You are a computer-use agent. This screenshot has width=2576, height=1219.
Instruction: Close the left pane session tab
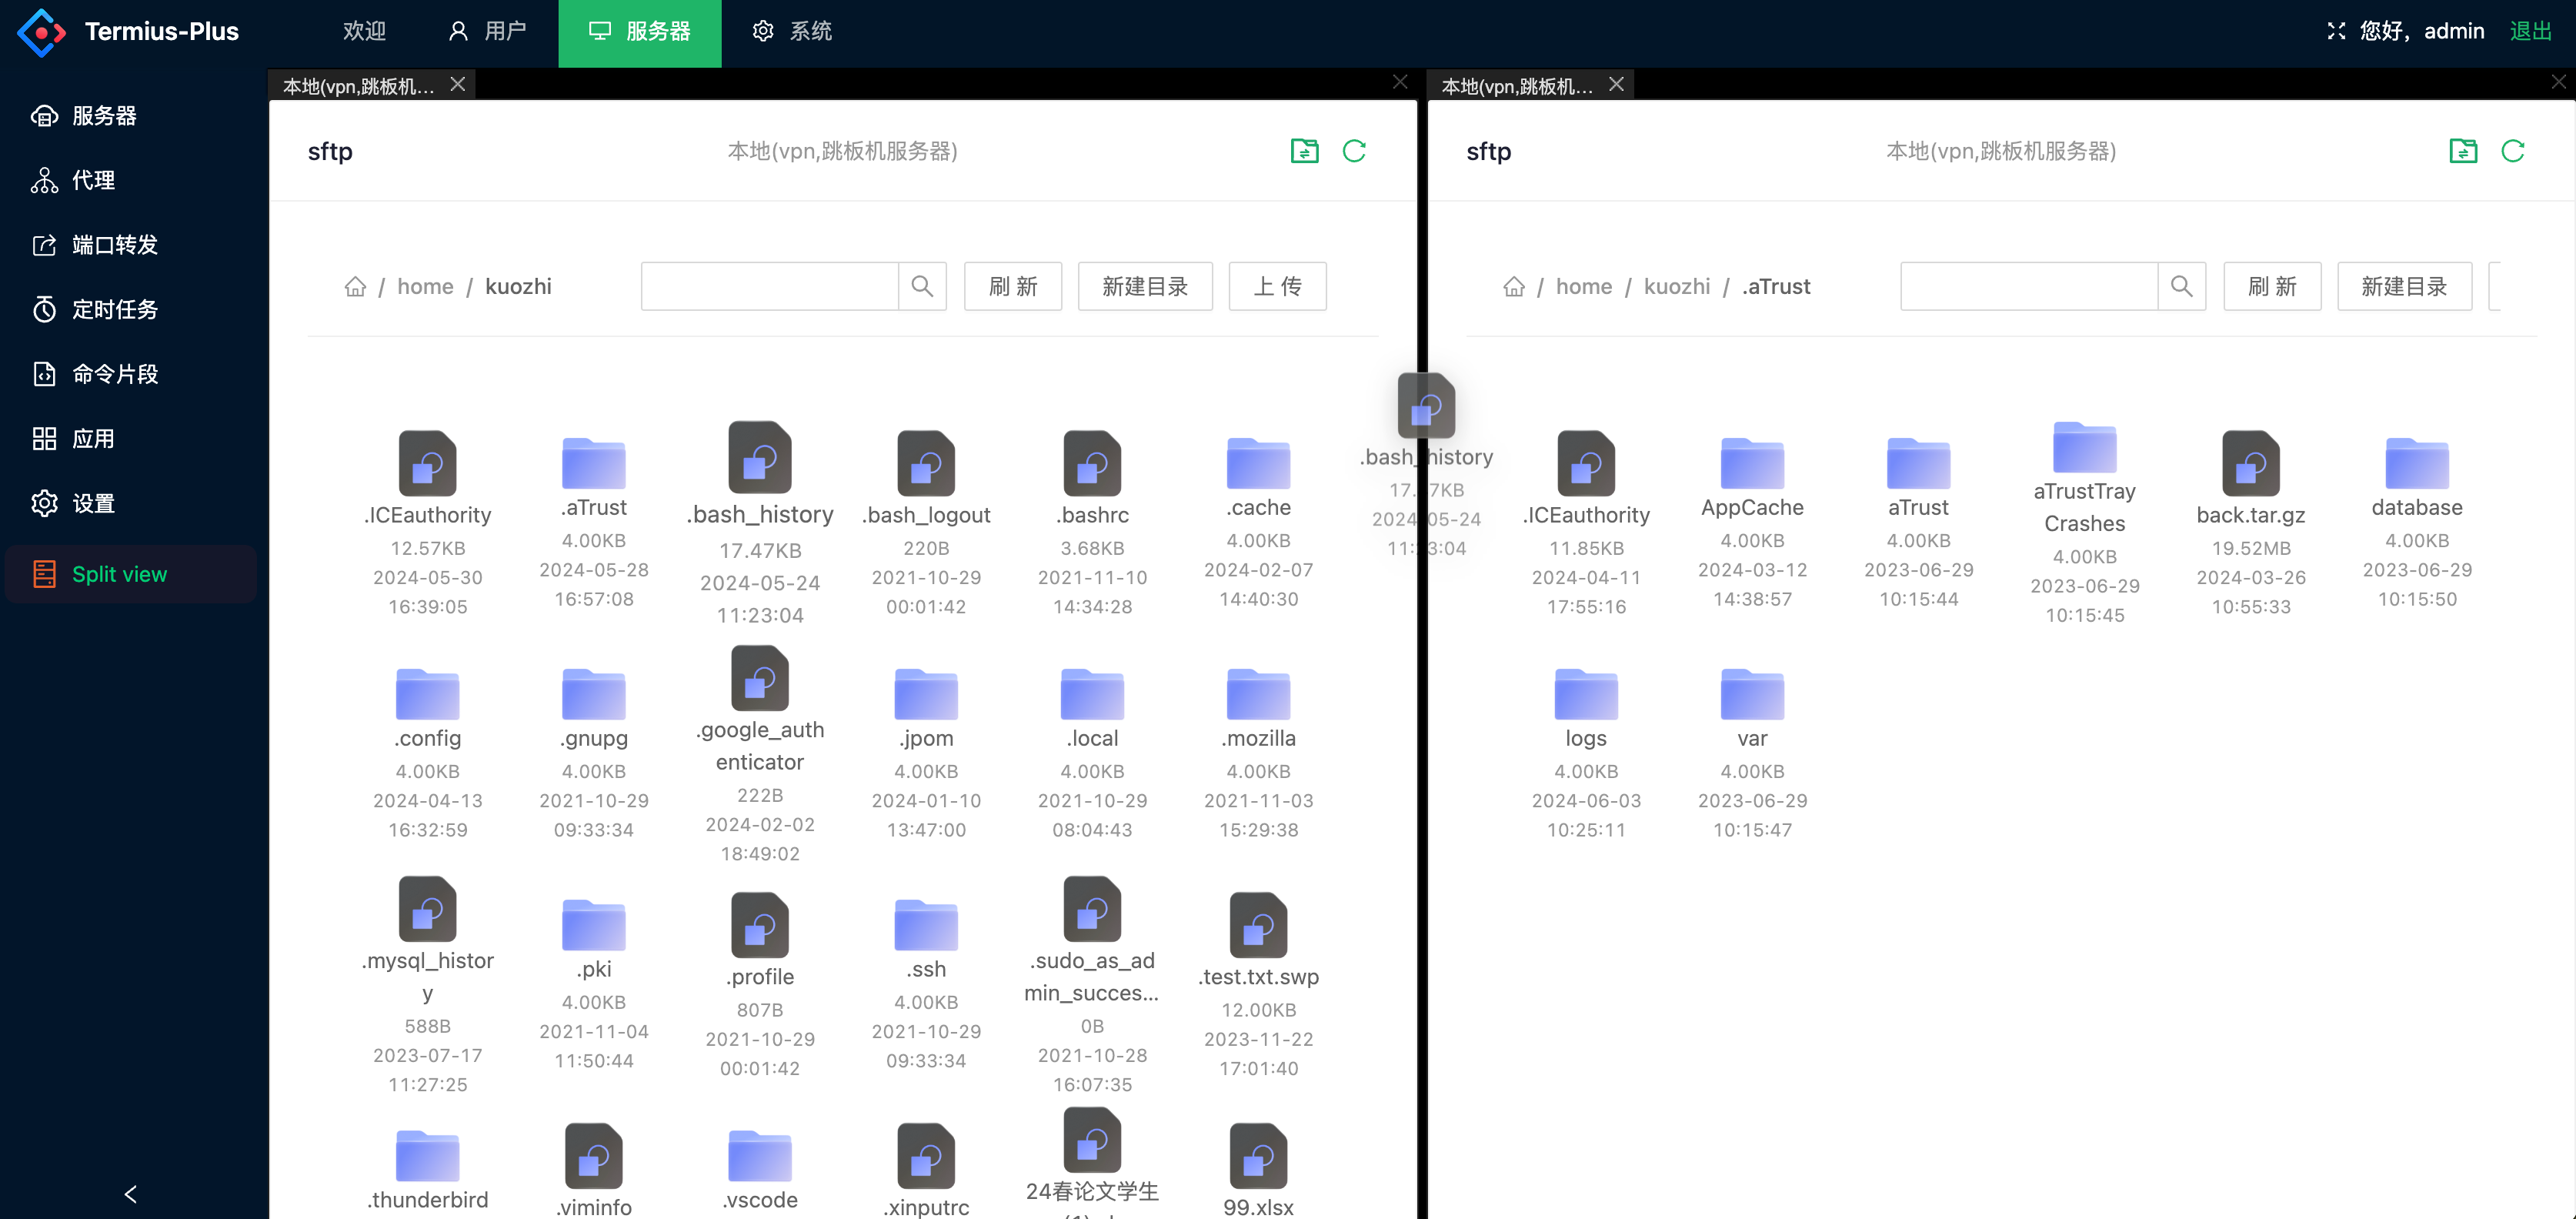(x=458, y=84)
